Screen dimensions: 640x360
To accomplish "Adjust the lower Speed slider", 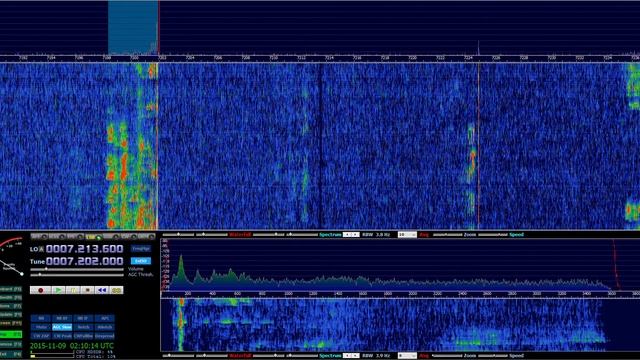I will (x=493, y=356).
